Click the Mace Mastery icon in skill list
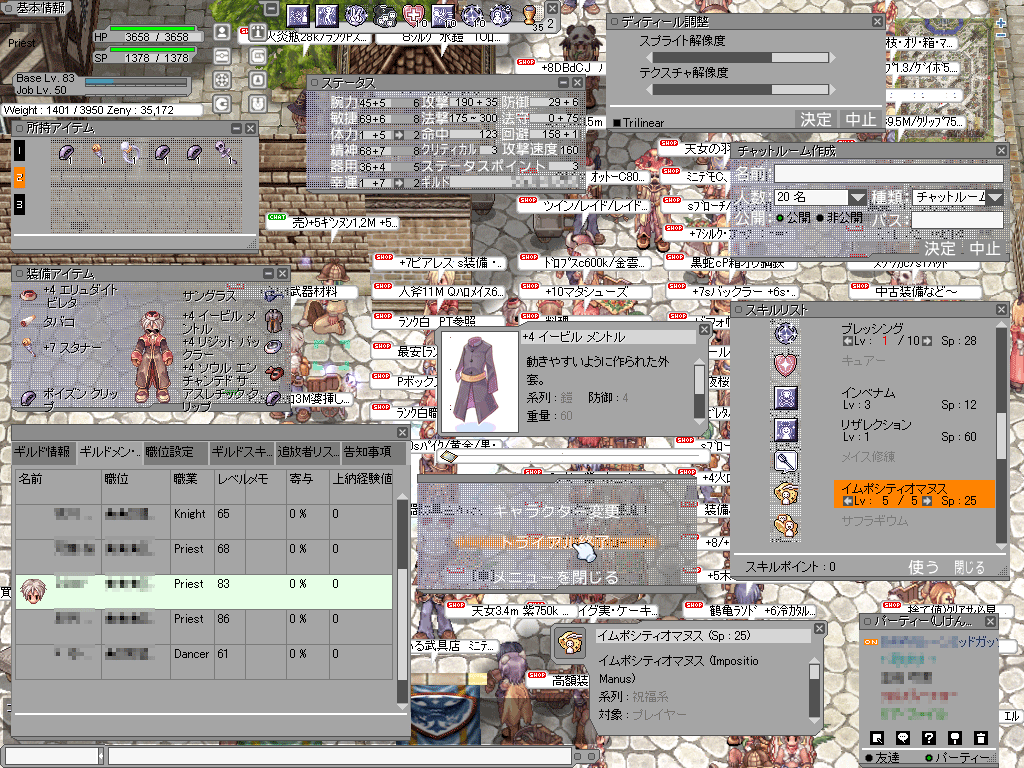The height and width of the screenshot is (768, 1024). tap(786, 462)
